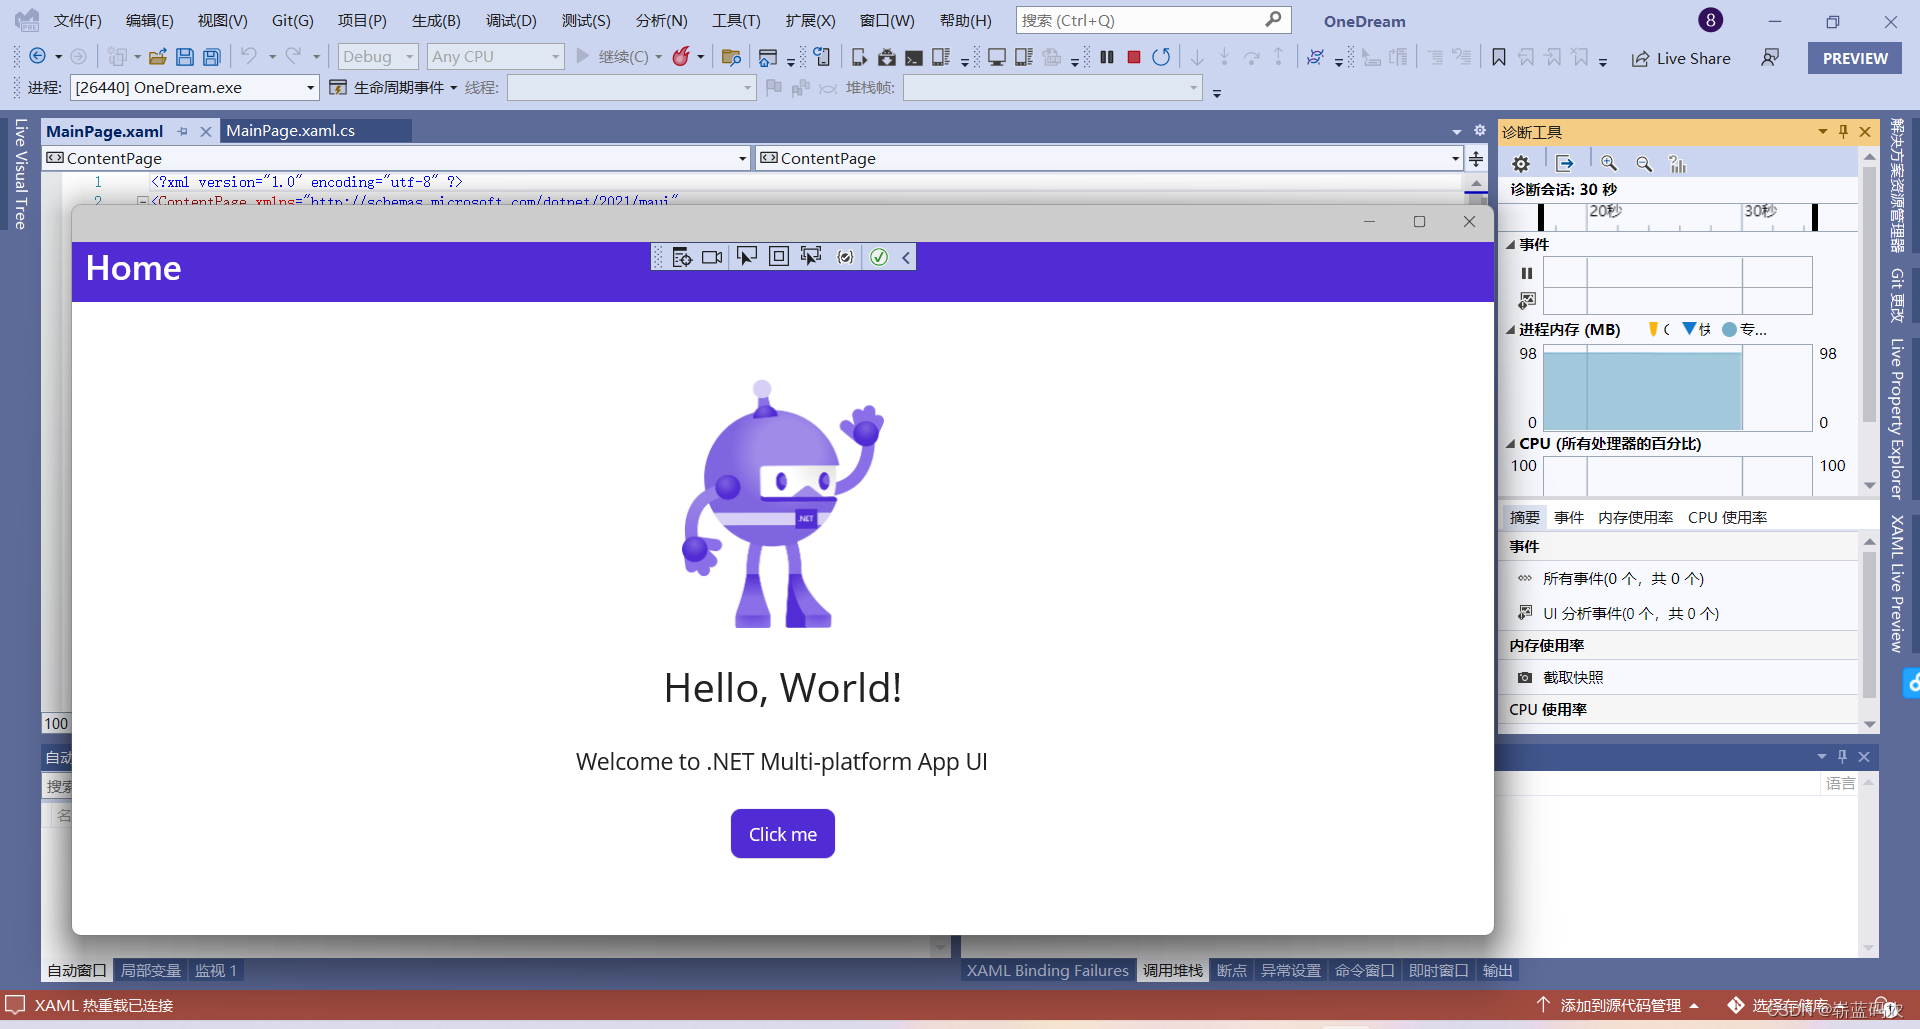Click the 继续(C) Continue button
The height and width of the screenshot is (1029, 1920).
coord(613,57)
